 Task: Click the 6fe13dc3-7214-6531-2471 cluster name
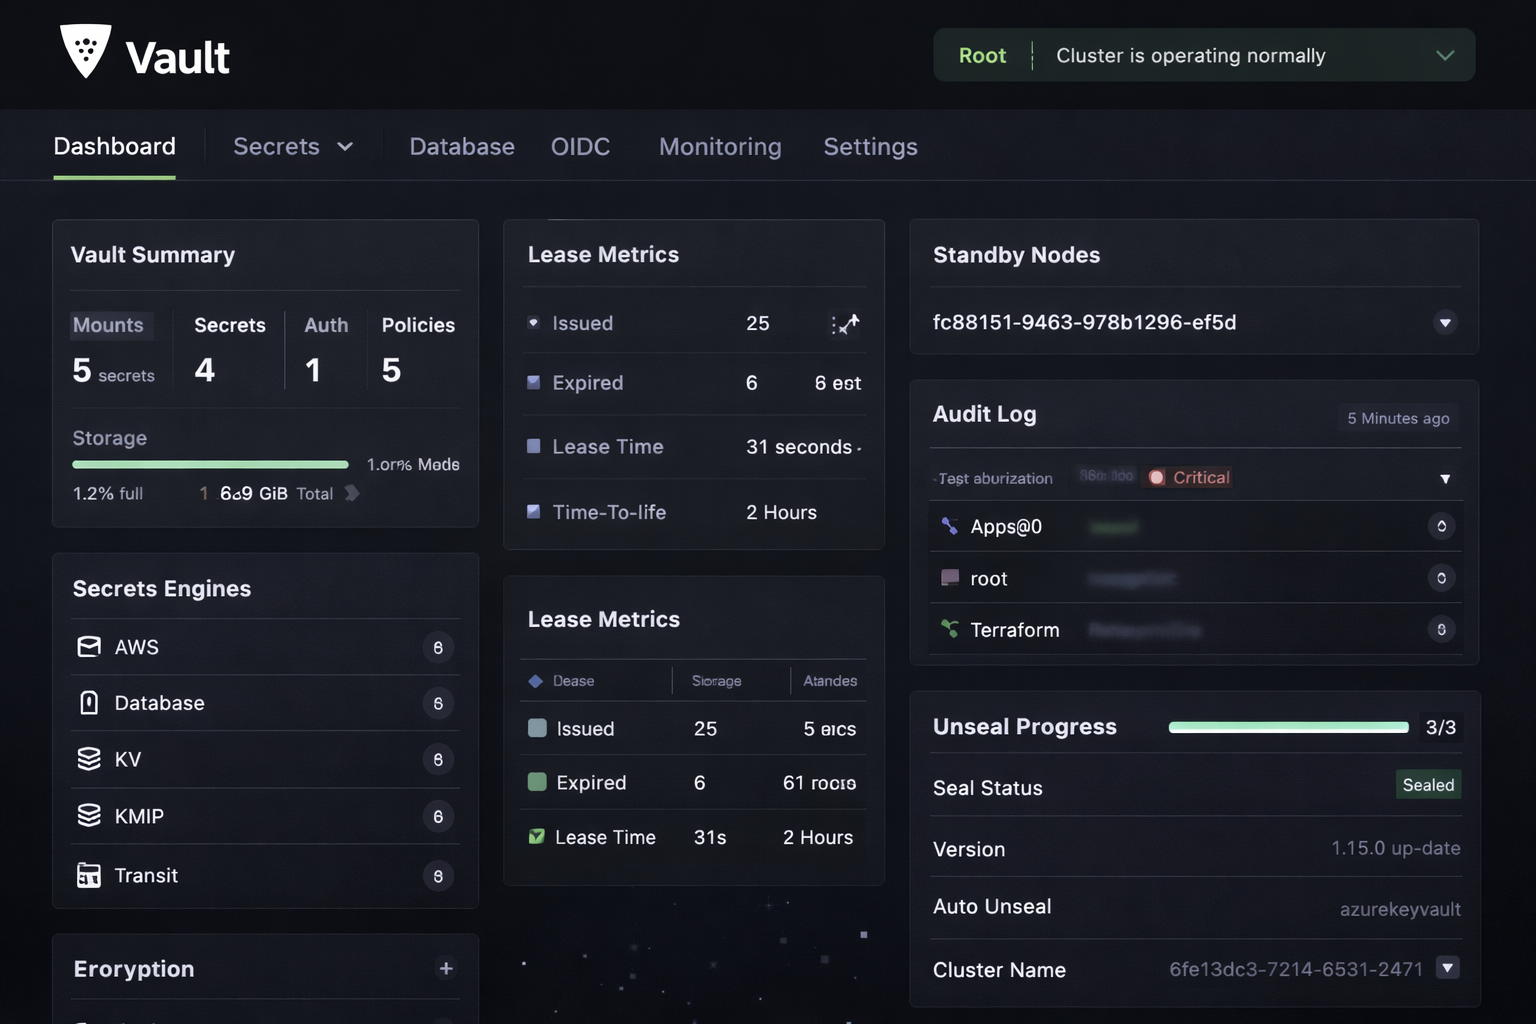[x=1296, y=969]
